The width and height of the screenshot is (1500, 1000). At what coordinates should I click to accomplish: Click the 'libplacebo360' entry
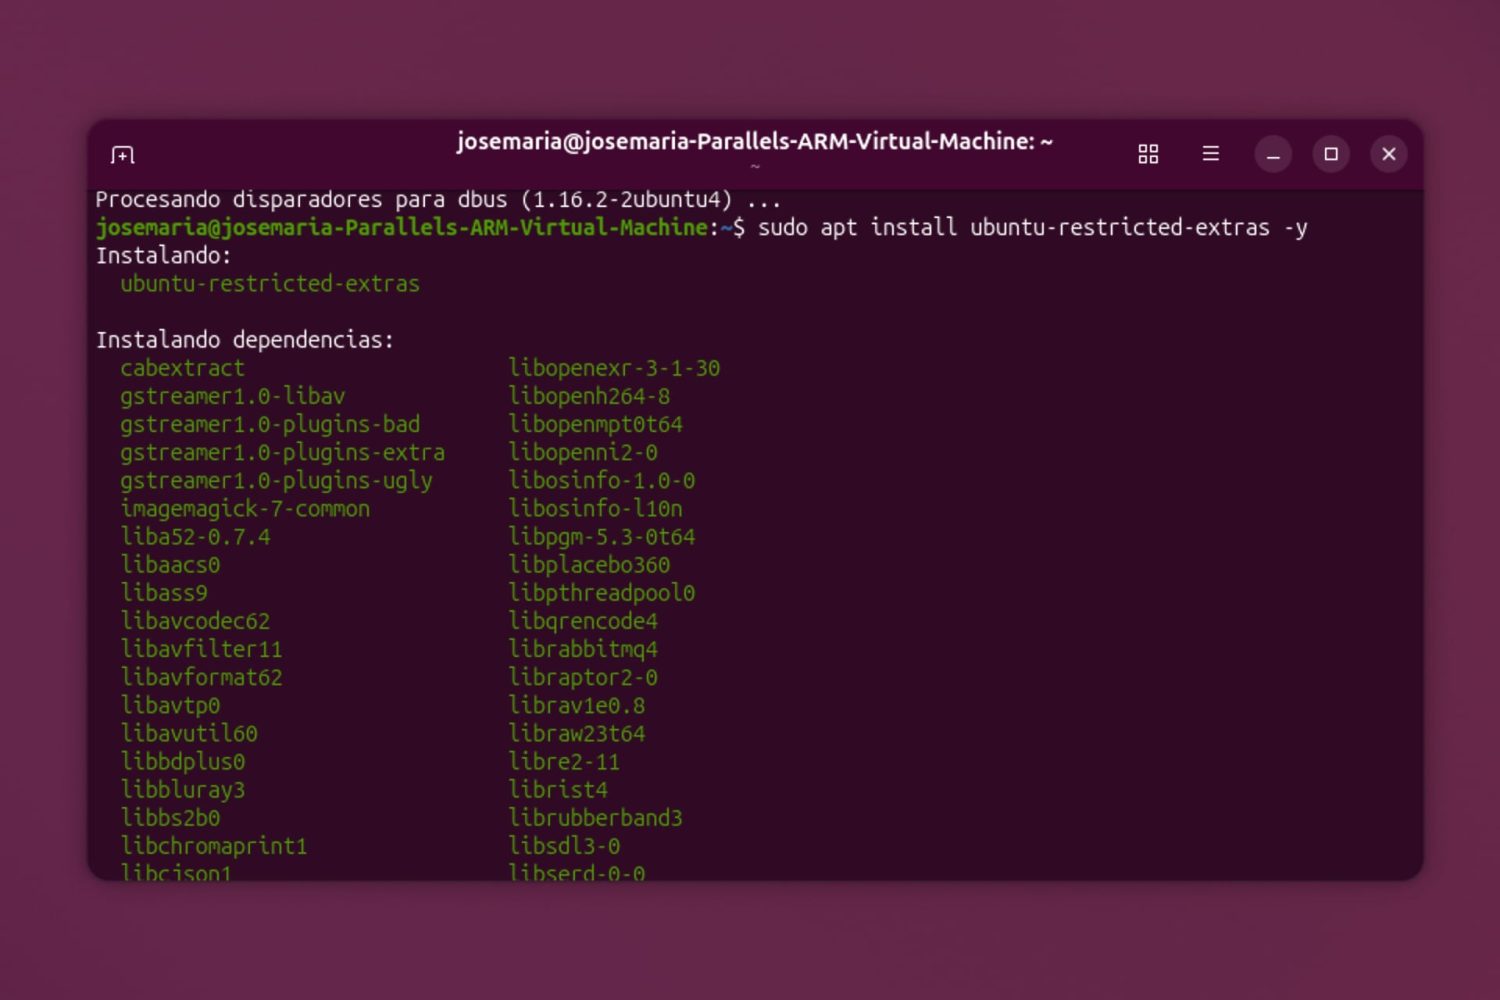click(589, 565)
